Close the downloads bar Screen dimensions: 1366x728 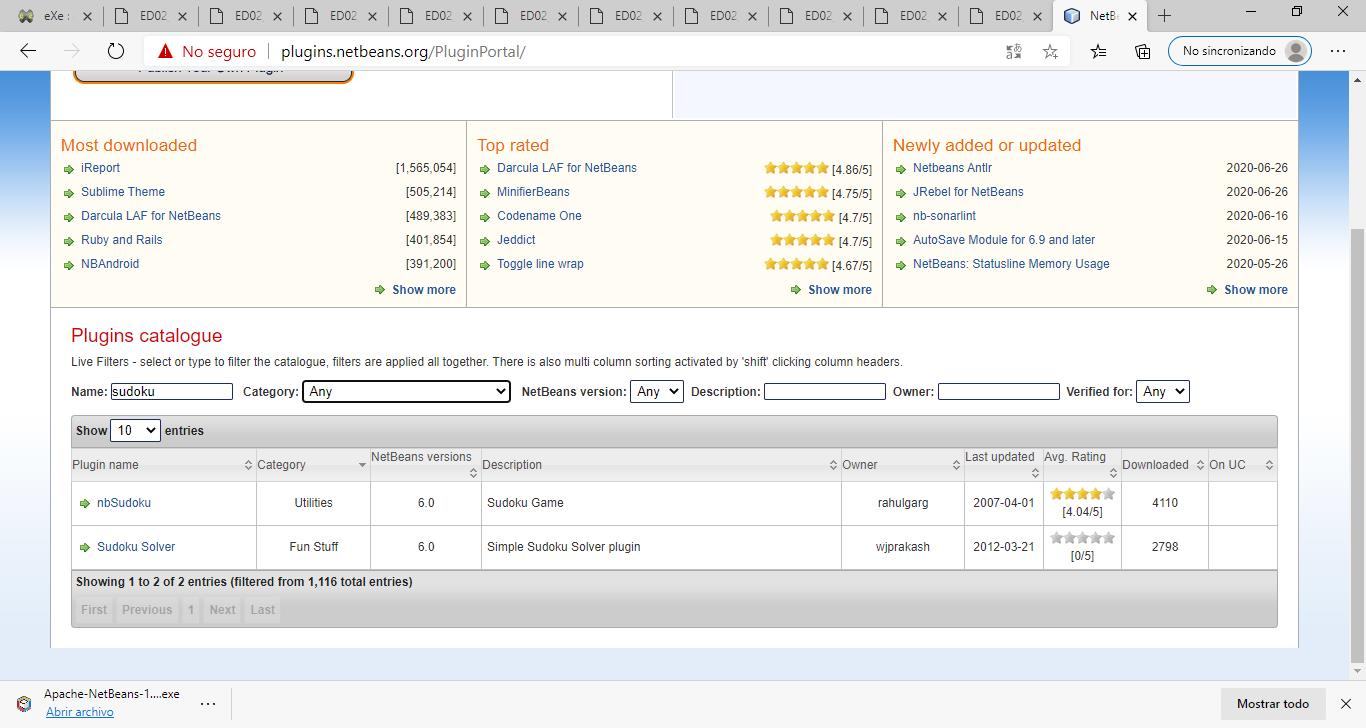(1346, 704)
